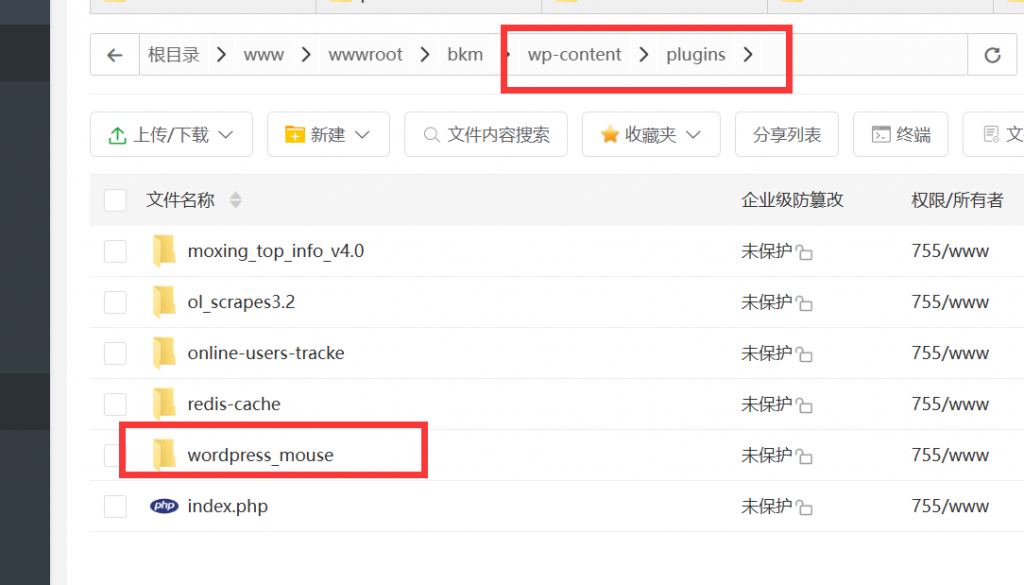Expand chevron after 根目录 in breadcrumb

[x=221, y=55]
